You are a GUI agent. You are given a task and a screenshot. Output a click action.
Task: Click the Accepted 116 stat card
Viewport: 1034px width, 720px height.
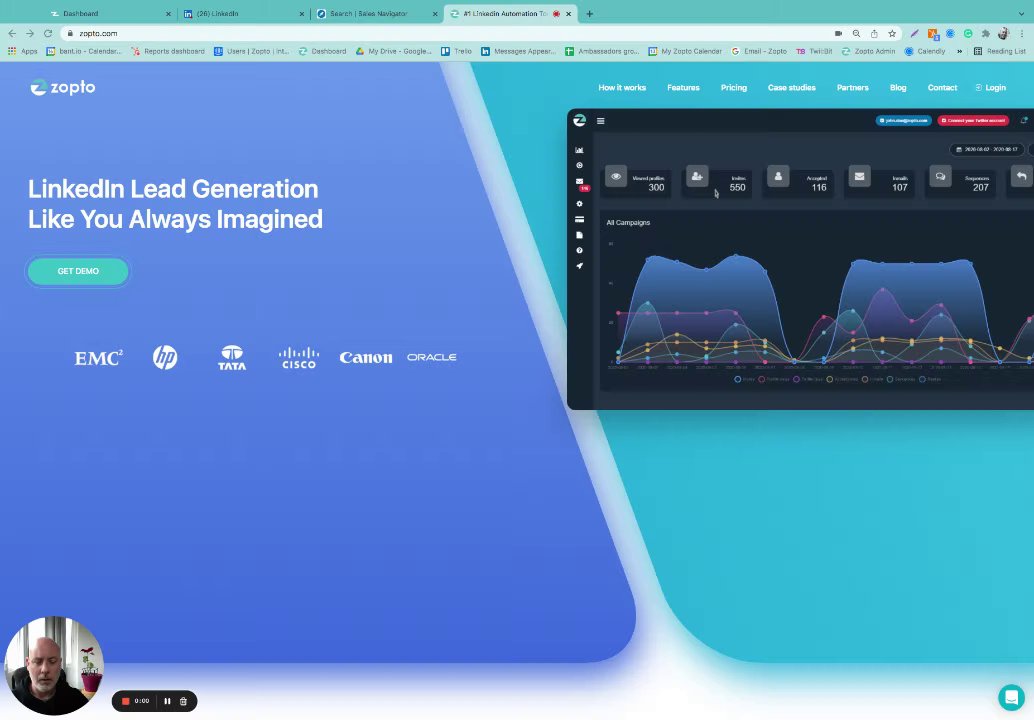798,181
